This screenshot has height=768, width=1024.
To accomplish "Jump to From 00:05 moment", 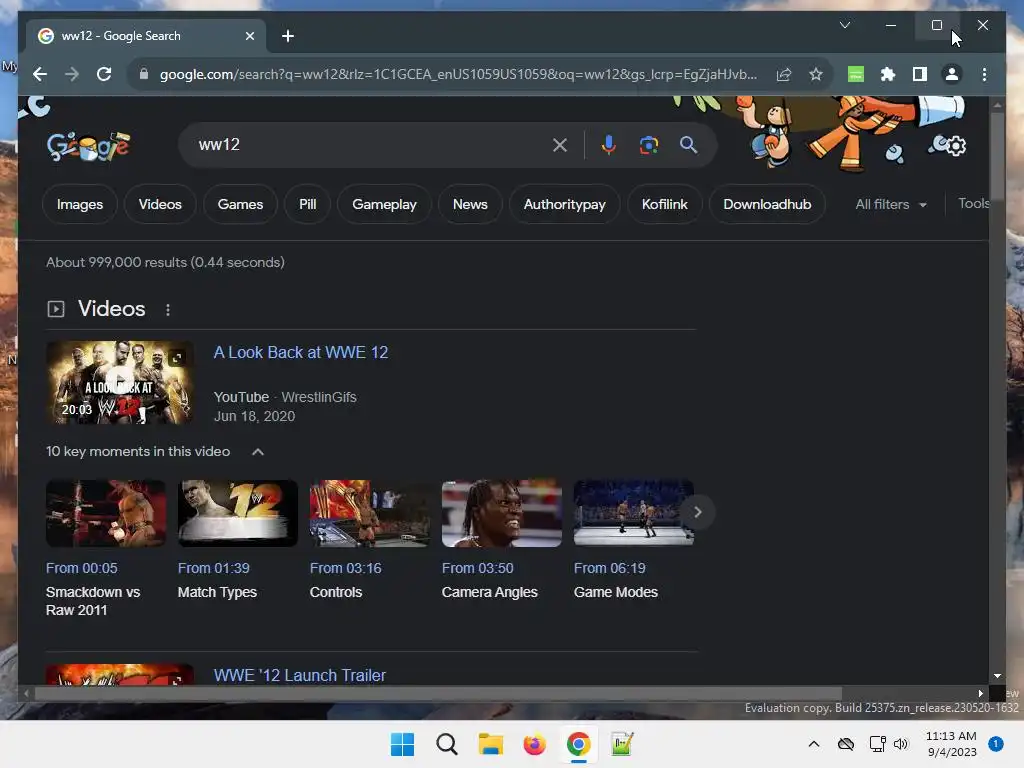I will click(82, 568).
